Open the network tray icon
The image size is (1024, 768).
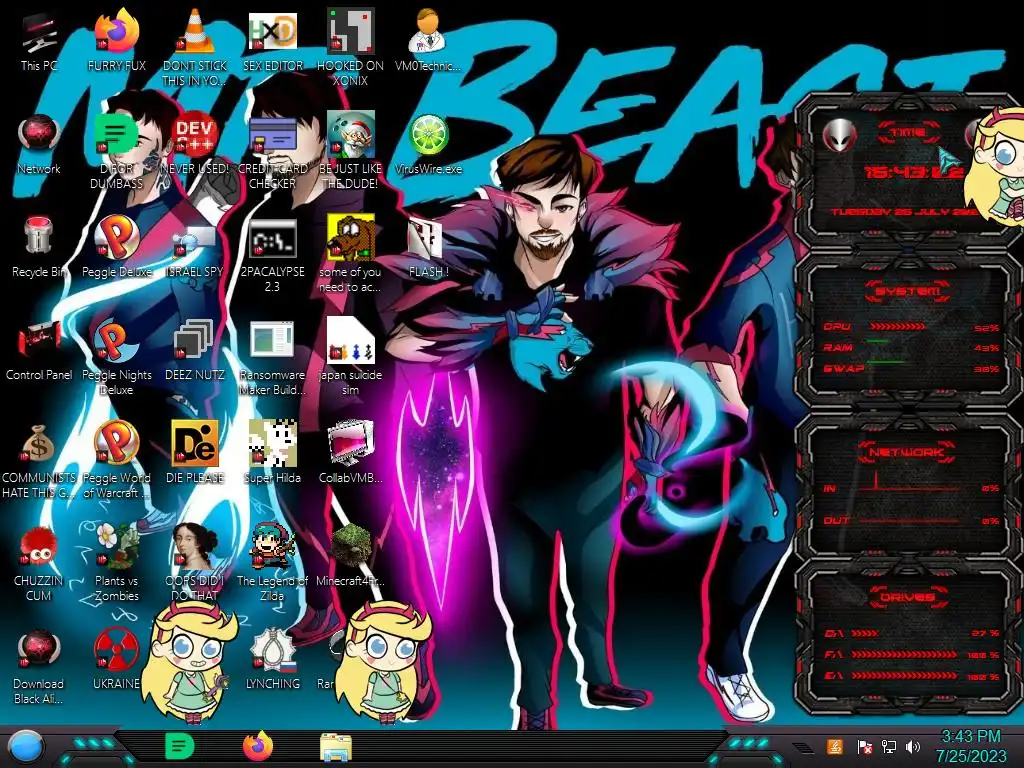pyautogui.click(x=888, y=746)
